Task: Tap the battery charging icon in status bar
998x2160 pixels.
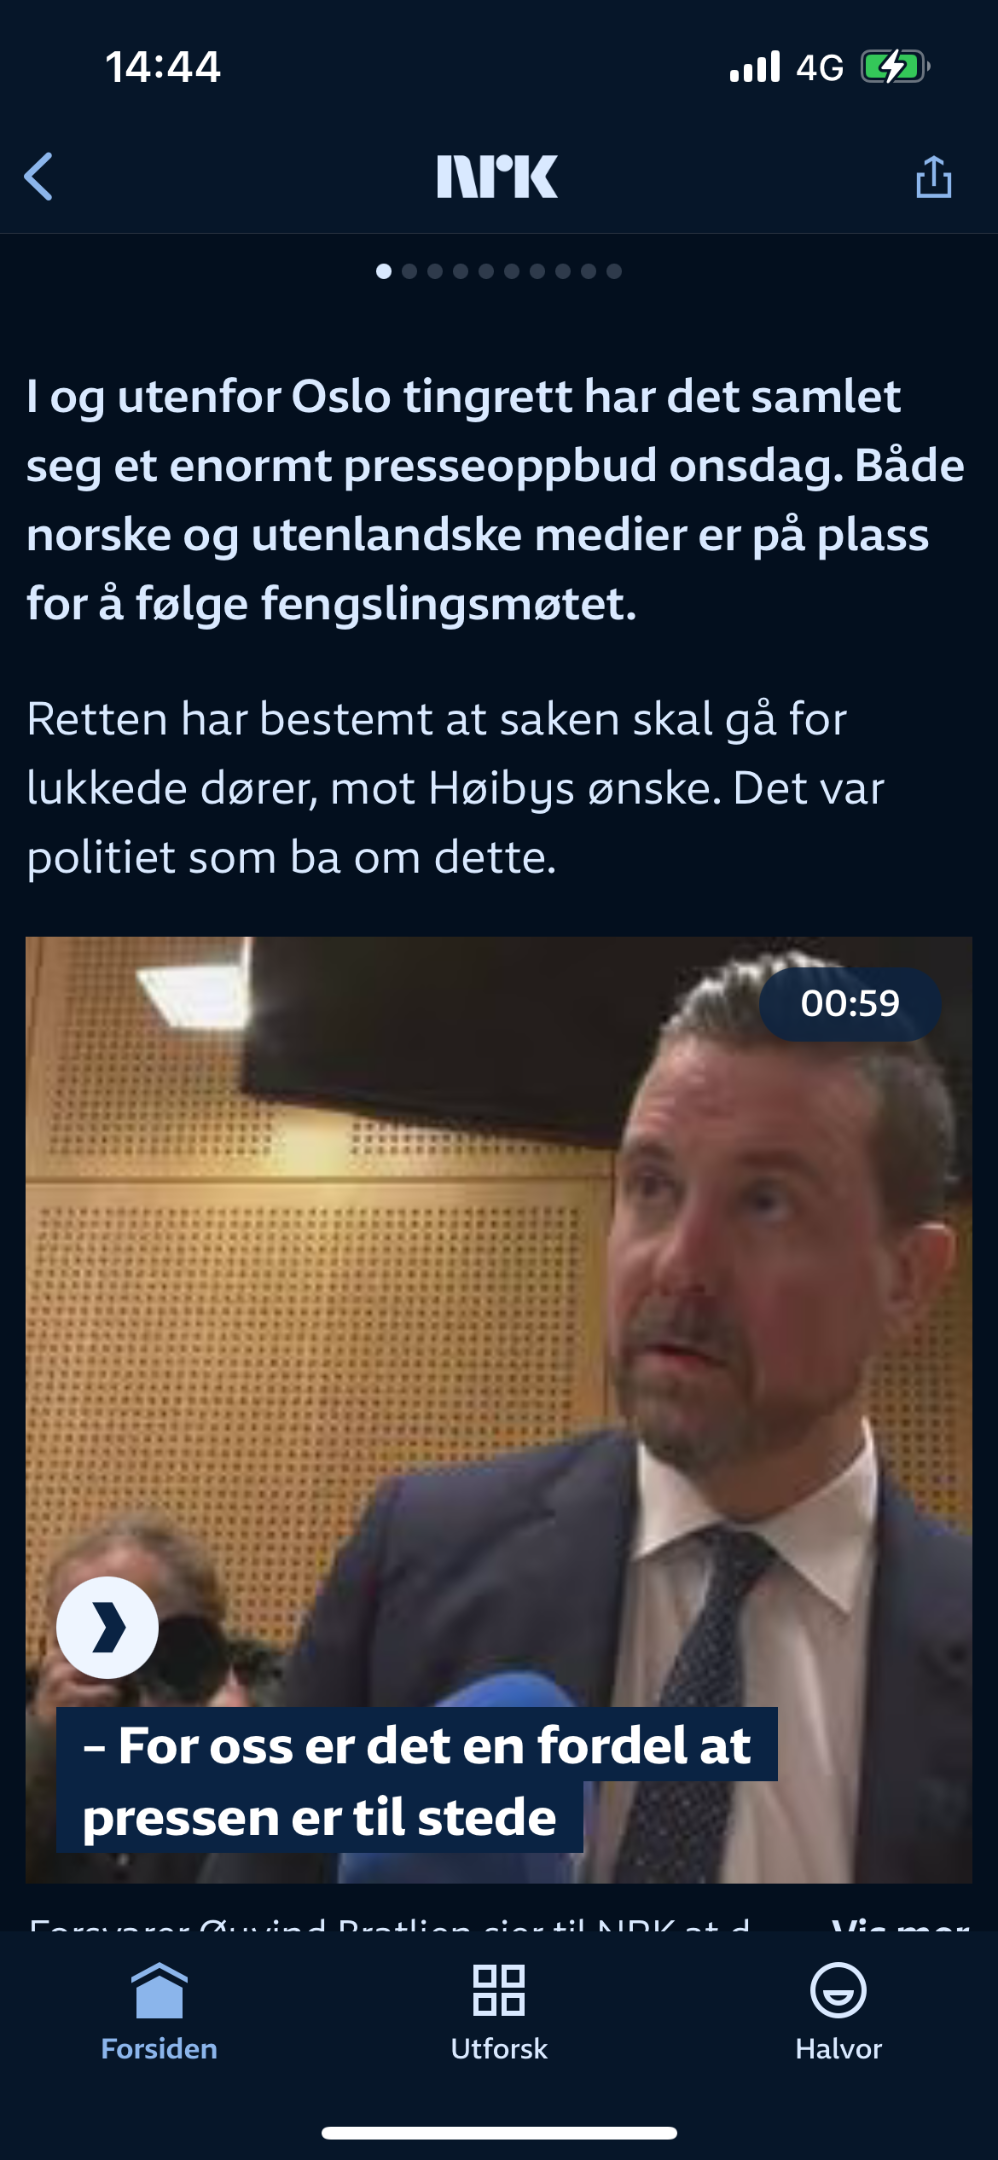Action: coord(895,67)
